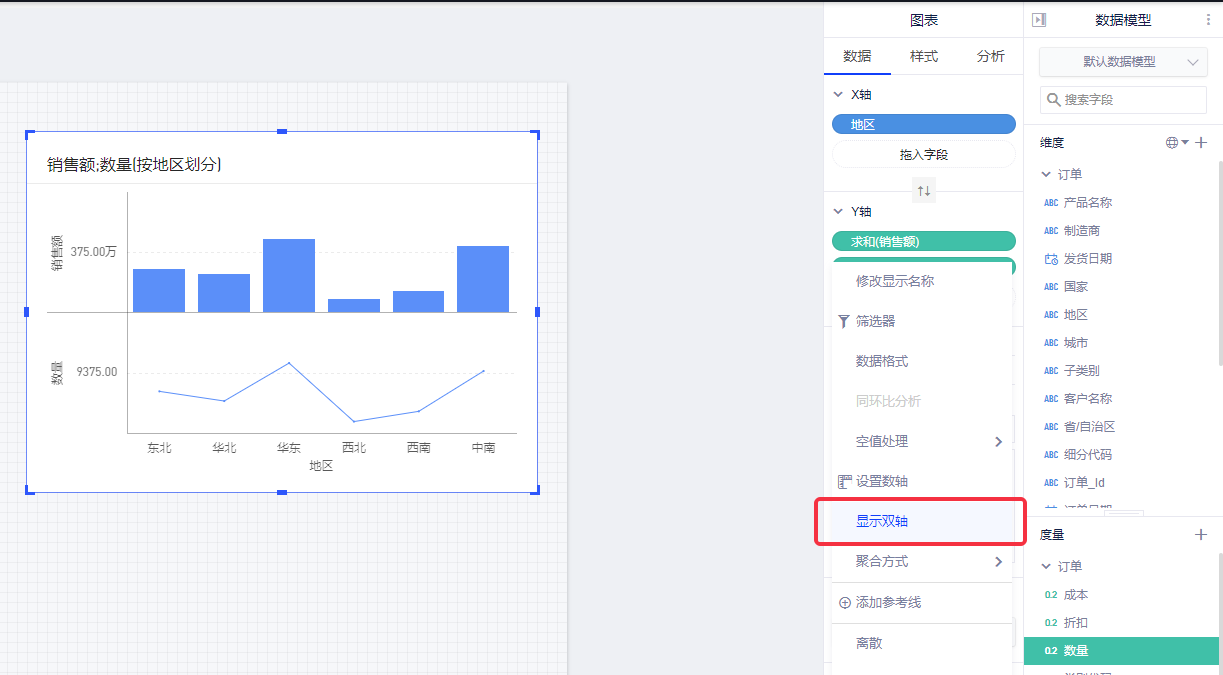Expand the 空值处理 submenu

(997, 441)
